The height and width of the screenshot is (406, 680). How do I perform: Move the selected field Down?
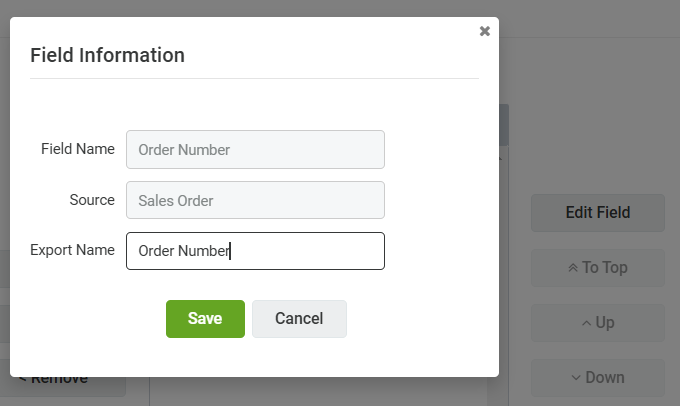tap(598, 378)
